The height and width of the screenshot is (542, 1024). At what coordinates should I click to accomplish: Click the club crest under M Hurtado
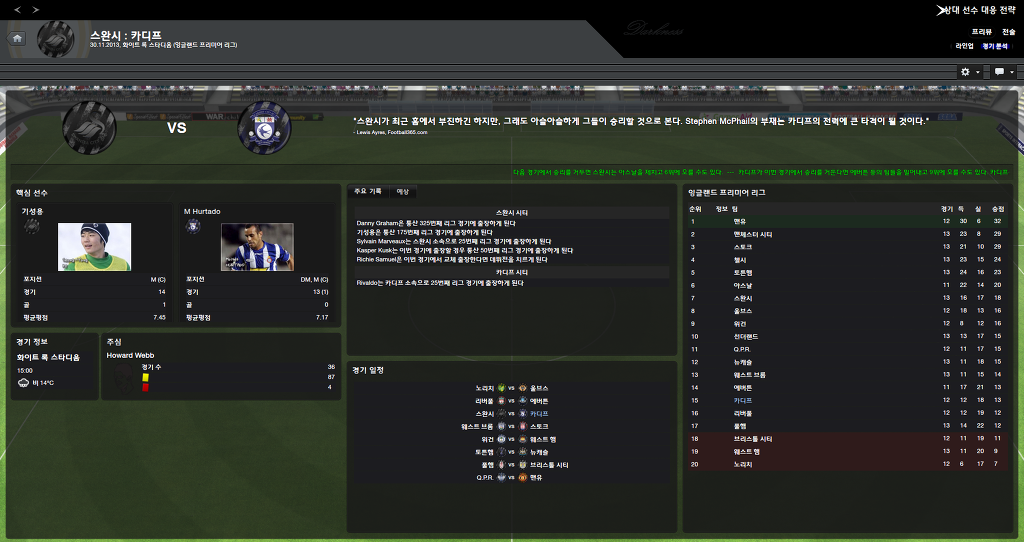[x=193, y=227]
